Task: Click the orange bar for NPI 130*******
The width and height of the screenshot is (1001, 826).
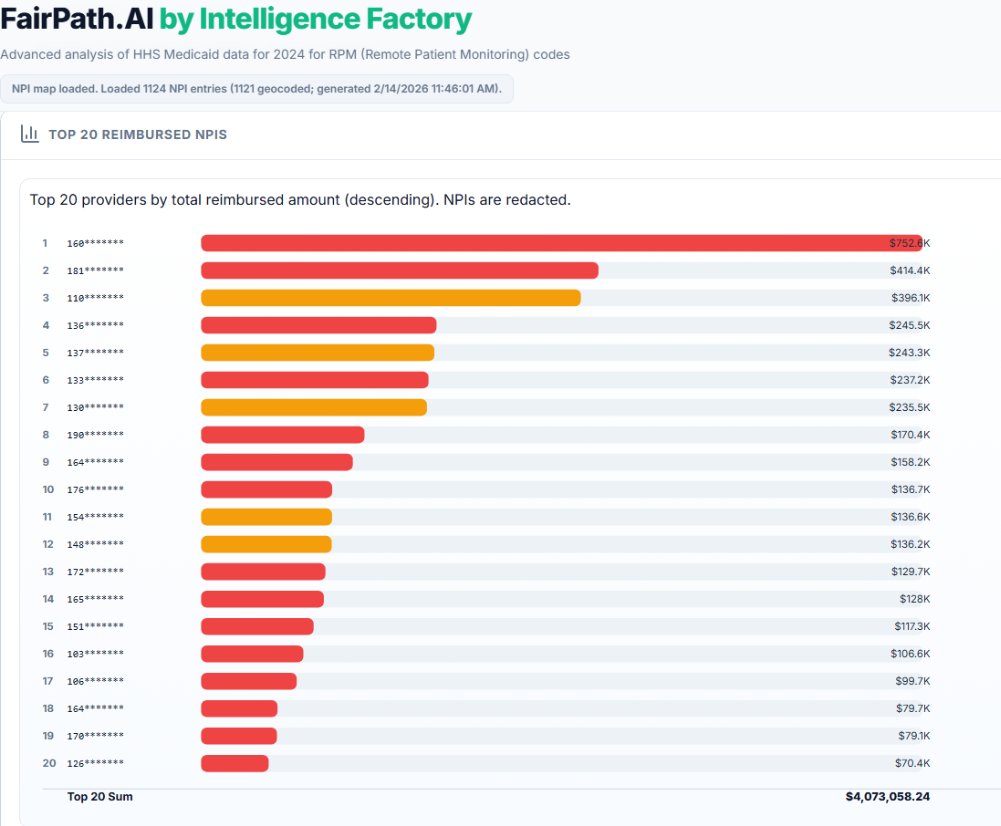Action: (x=313, y=407)
